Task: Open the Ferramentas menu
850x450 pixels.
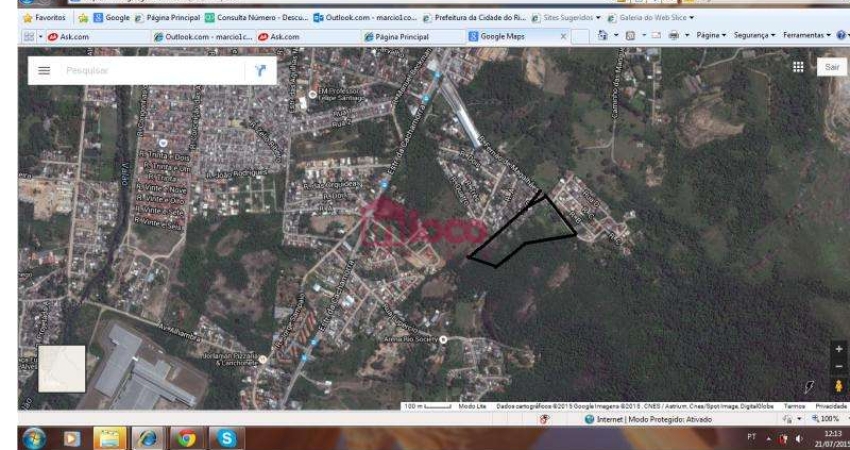Action: (807, 35)
